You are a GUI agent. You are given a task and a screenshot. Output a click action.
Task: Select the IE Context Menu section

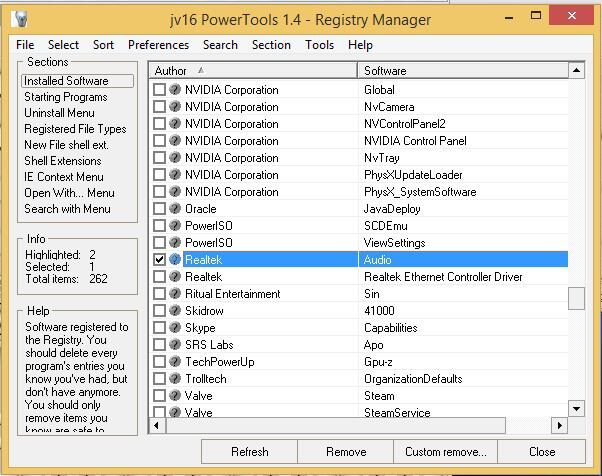point(64,177)
